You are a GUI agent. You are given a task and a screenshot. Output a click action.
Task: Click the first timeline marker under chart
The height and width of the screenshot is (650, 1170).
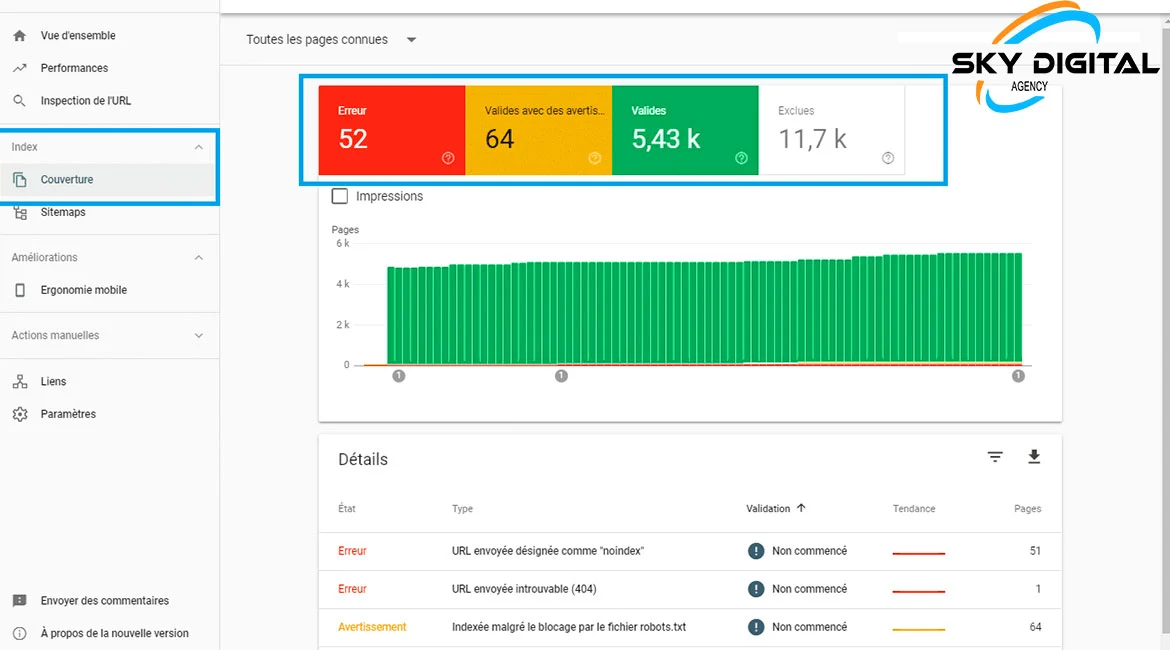pyautogui.click(x=399, y=376)
